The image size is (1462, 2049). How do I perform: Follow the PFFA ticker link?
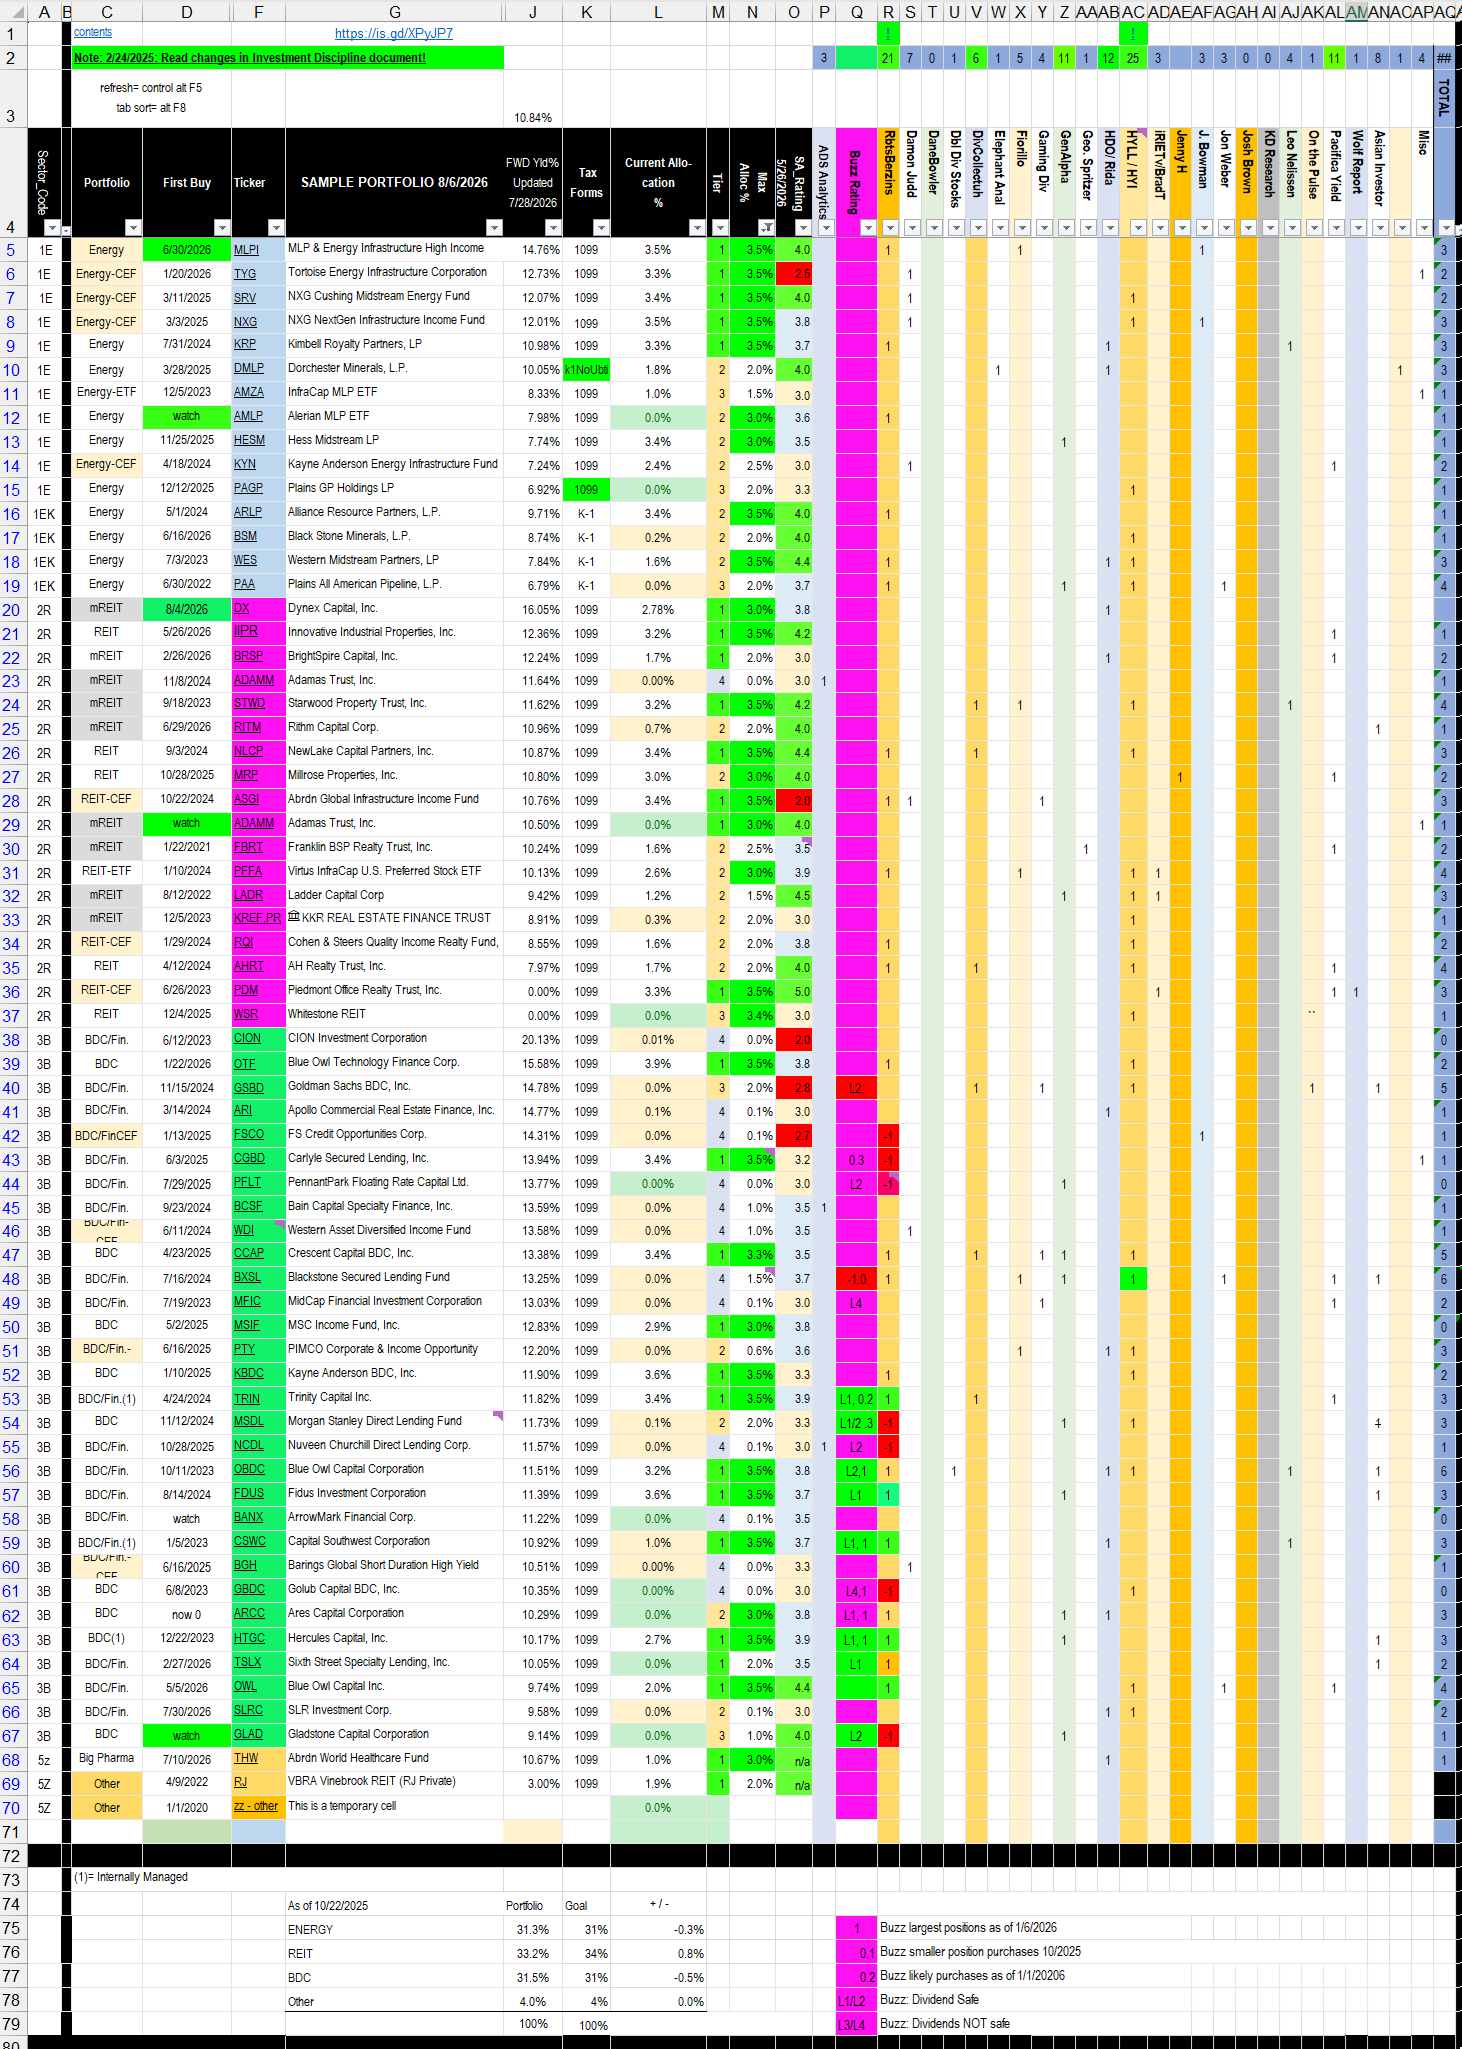pyautogui.click(x=248, y=872)
